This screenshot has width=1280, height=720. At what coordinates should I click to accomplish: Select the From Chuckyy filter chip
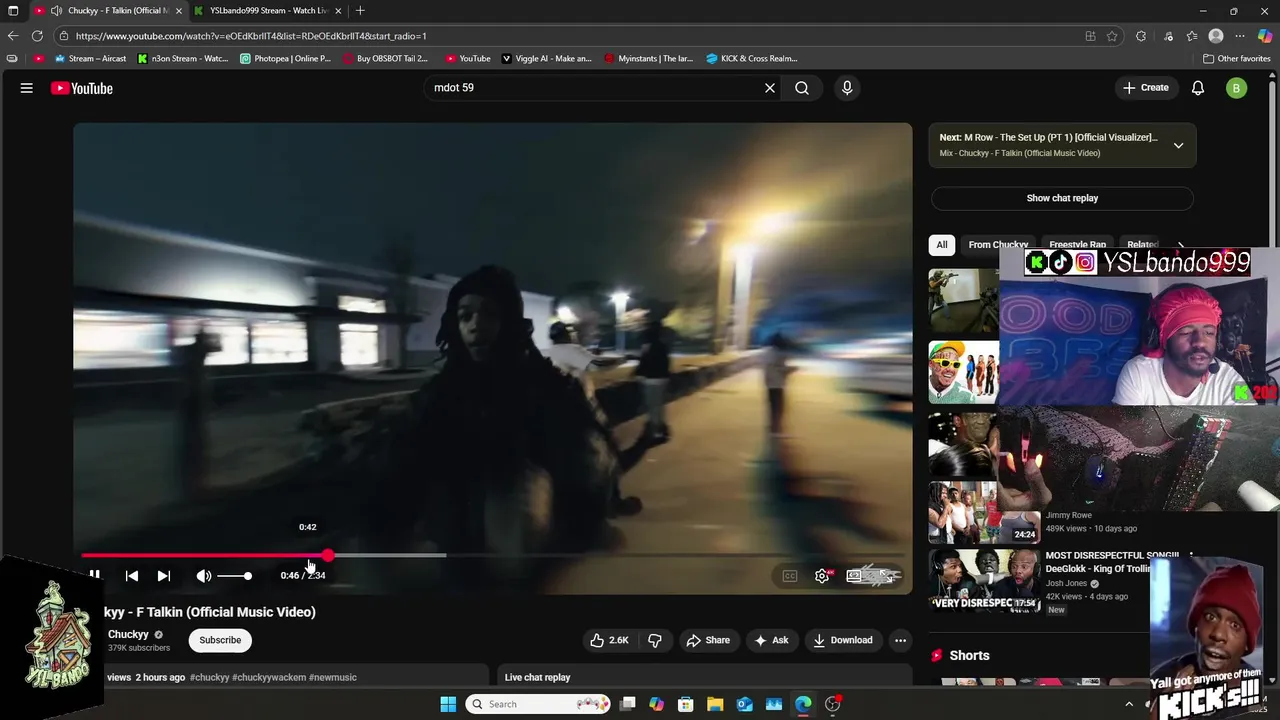[998, 245]
